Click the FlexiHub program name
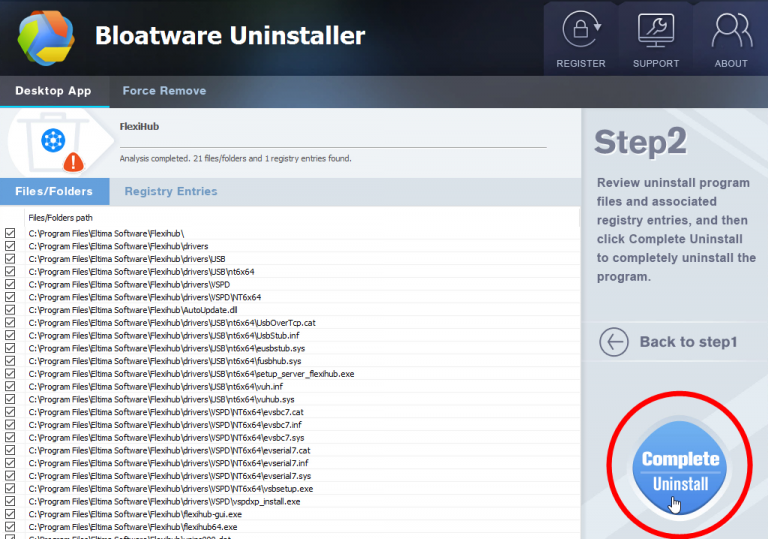The image size is (768, 539). click(139, 126)
